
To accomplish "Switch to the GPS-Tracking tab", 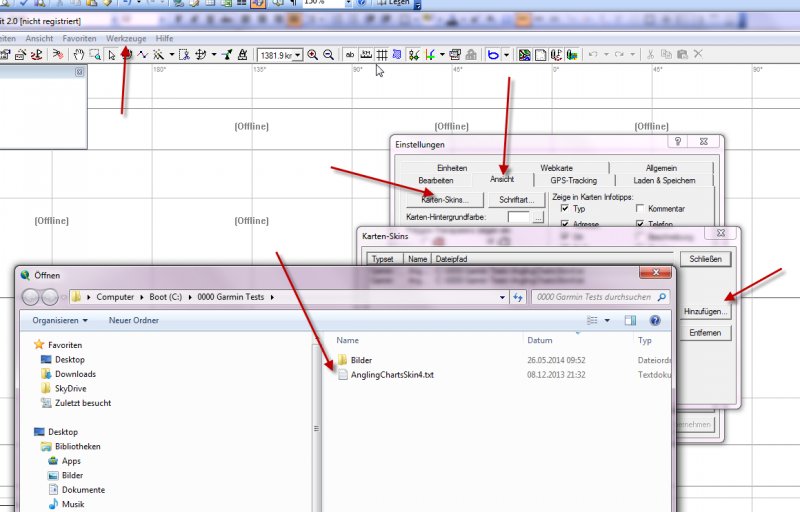I will pos(574,180).
